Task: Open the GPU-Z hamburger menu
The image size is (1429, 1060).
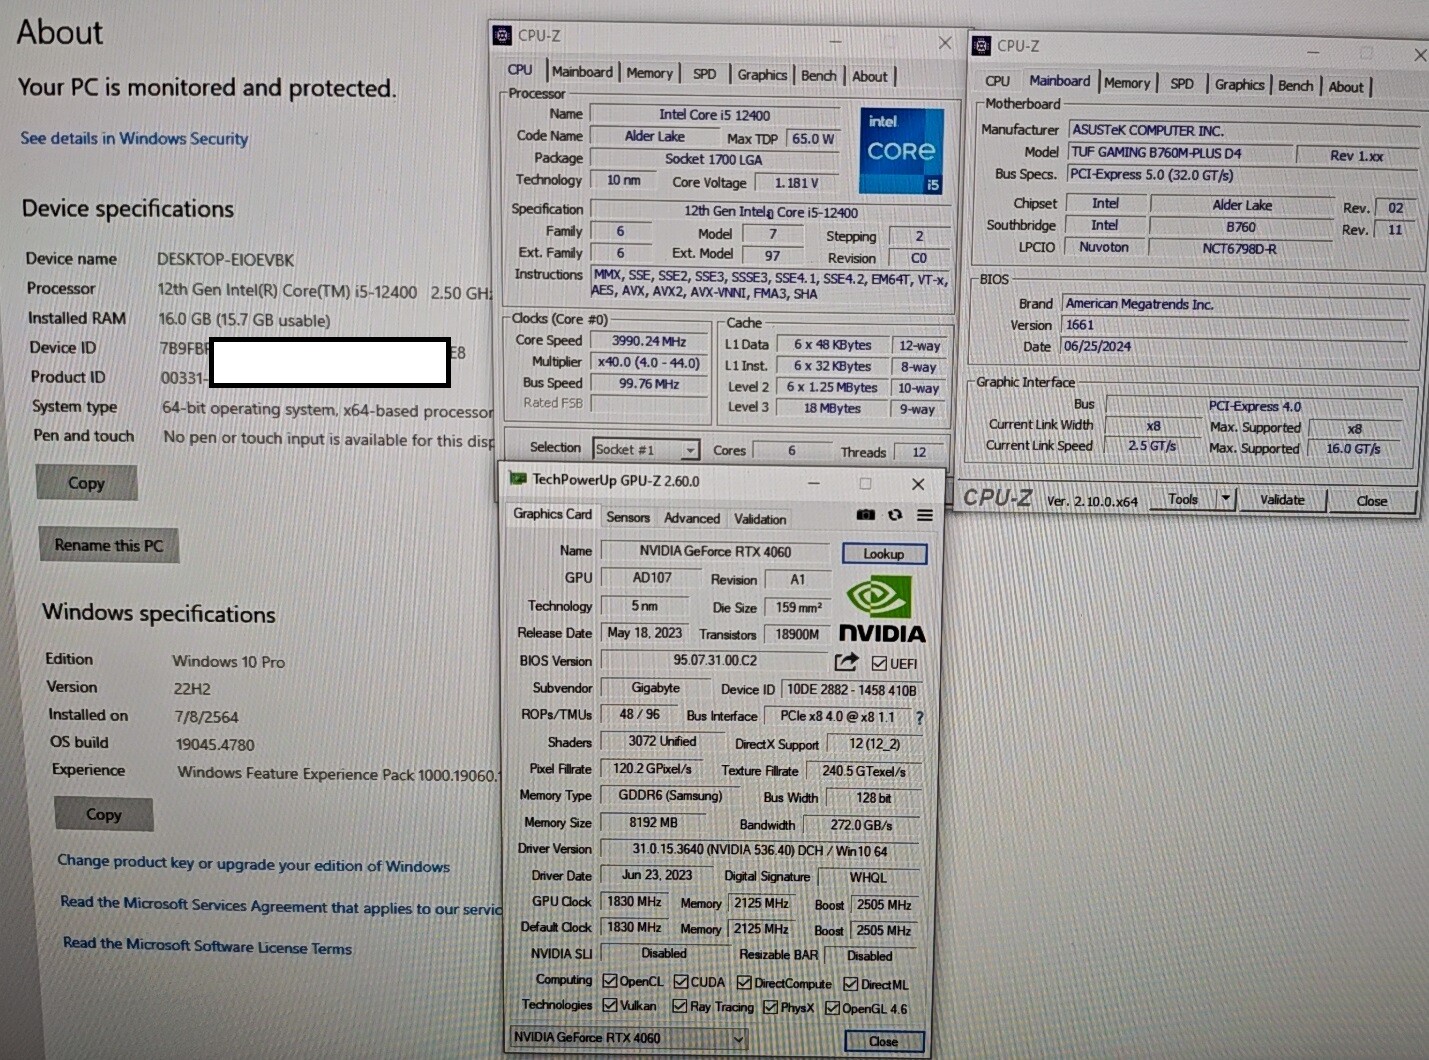Action: click(925, 515)
